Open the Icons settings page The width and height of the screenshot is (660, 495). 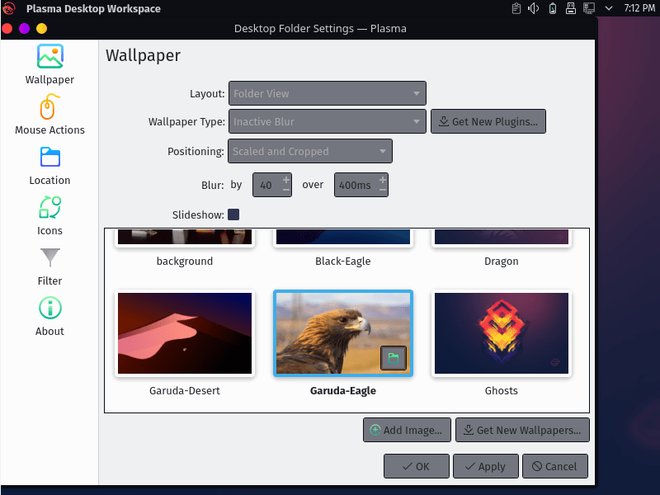pos(50,216)
